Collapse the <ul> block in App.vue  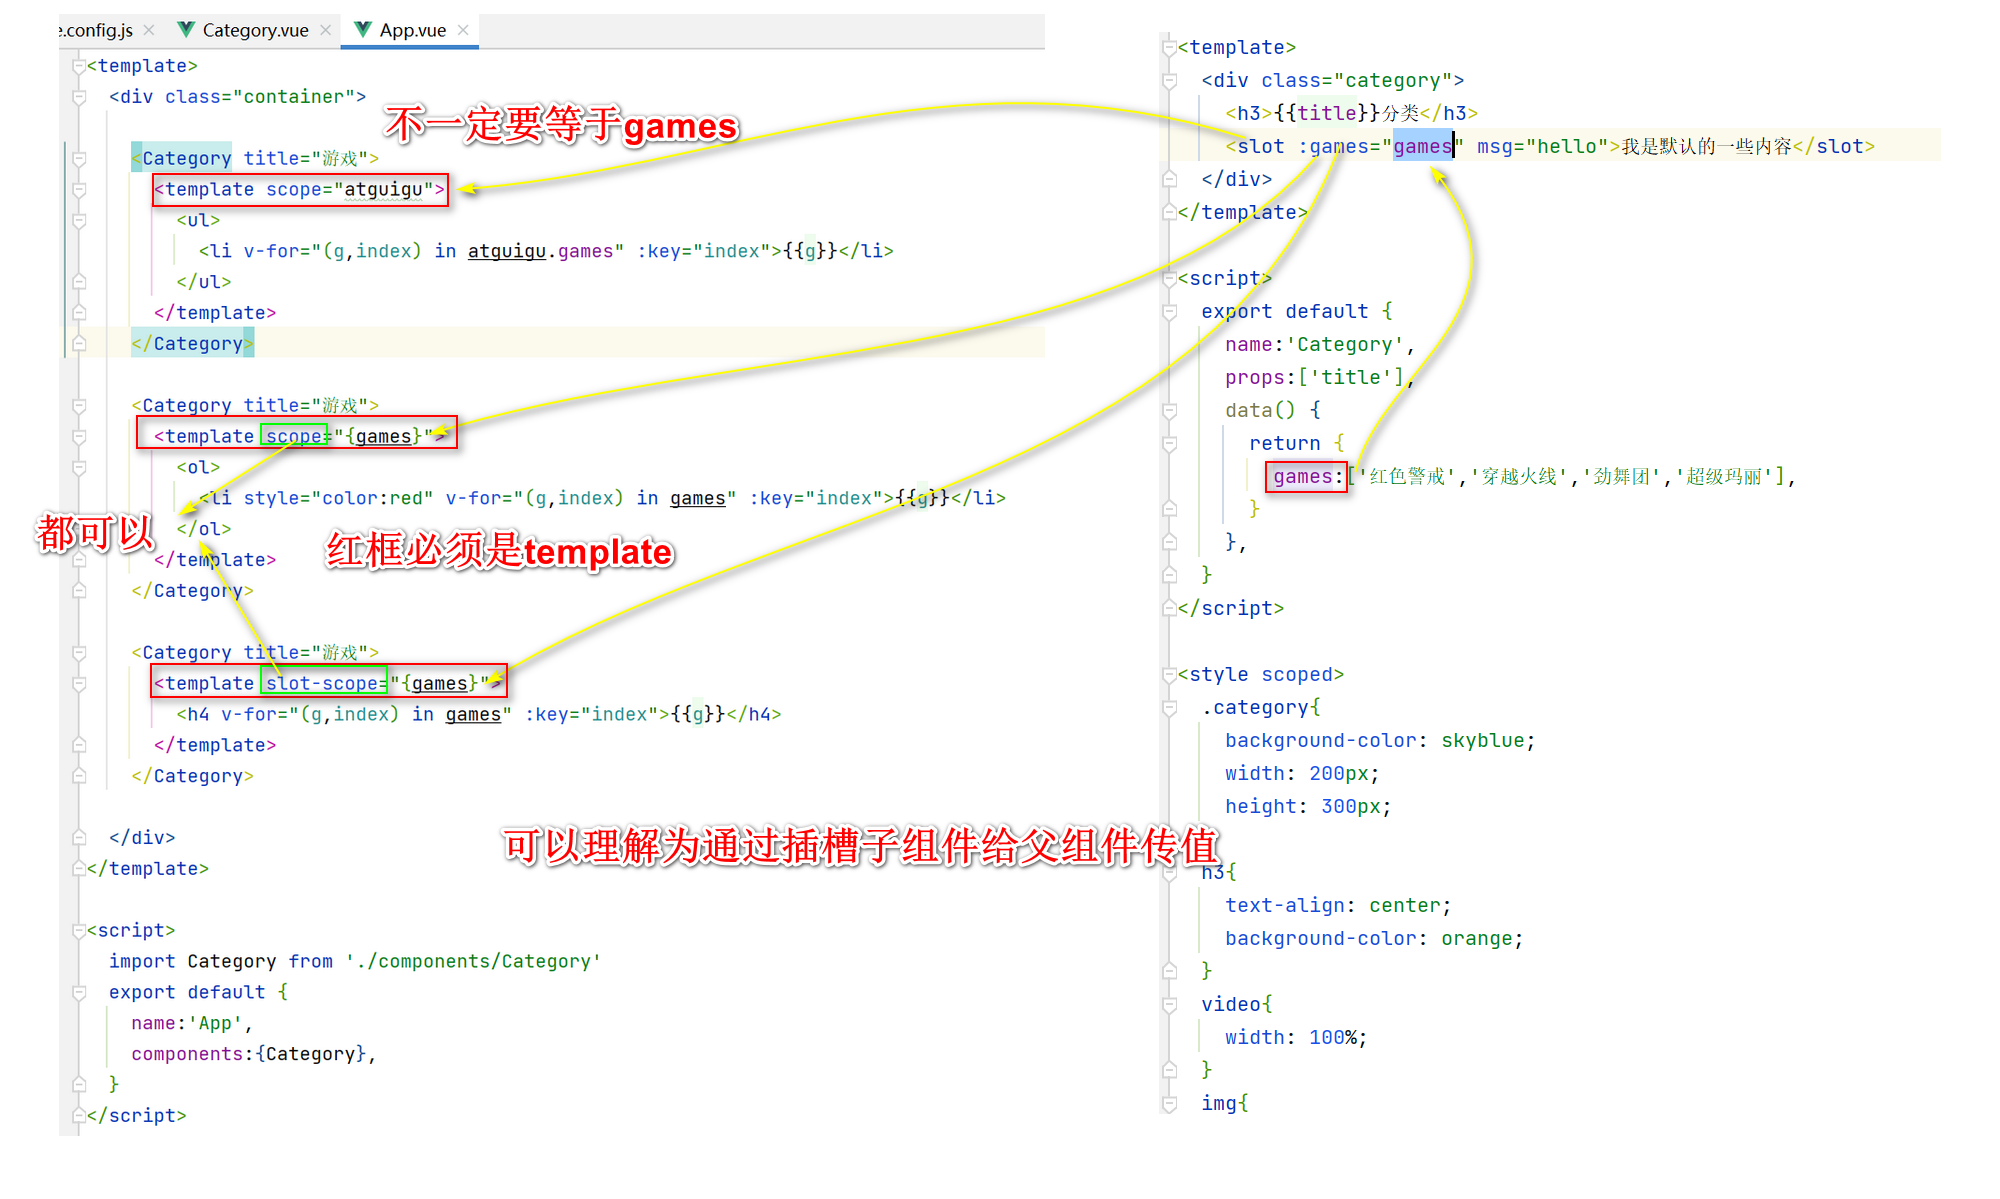coord(78,220)
